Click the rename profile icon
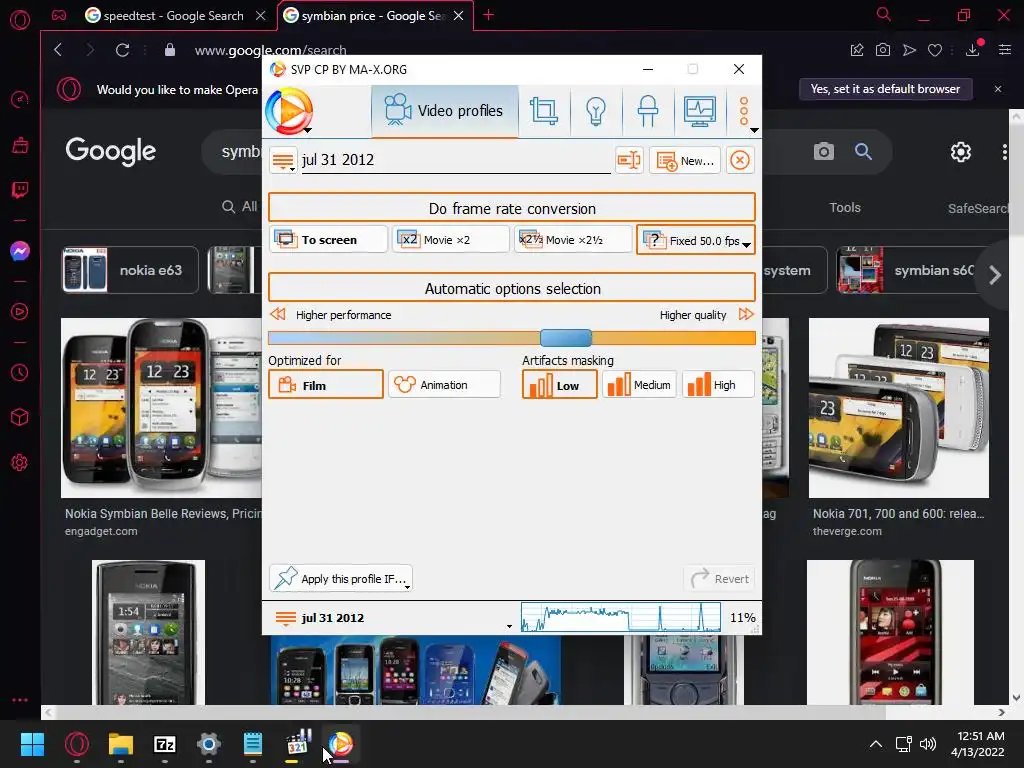Image resolution: width=1024 pixels, height=768 pixels. coord(629,160)
